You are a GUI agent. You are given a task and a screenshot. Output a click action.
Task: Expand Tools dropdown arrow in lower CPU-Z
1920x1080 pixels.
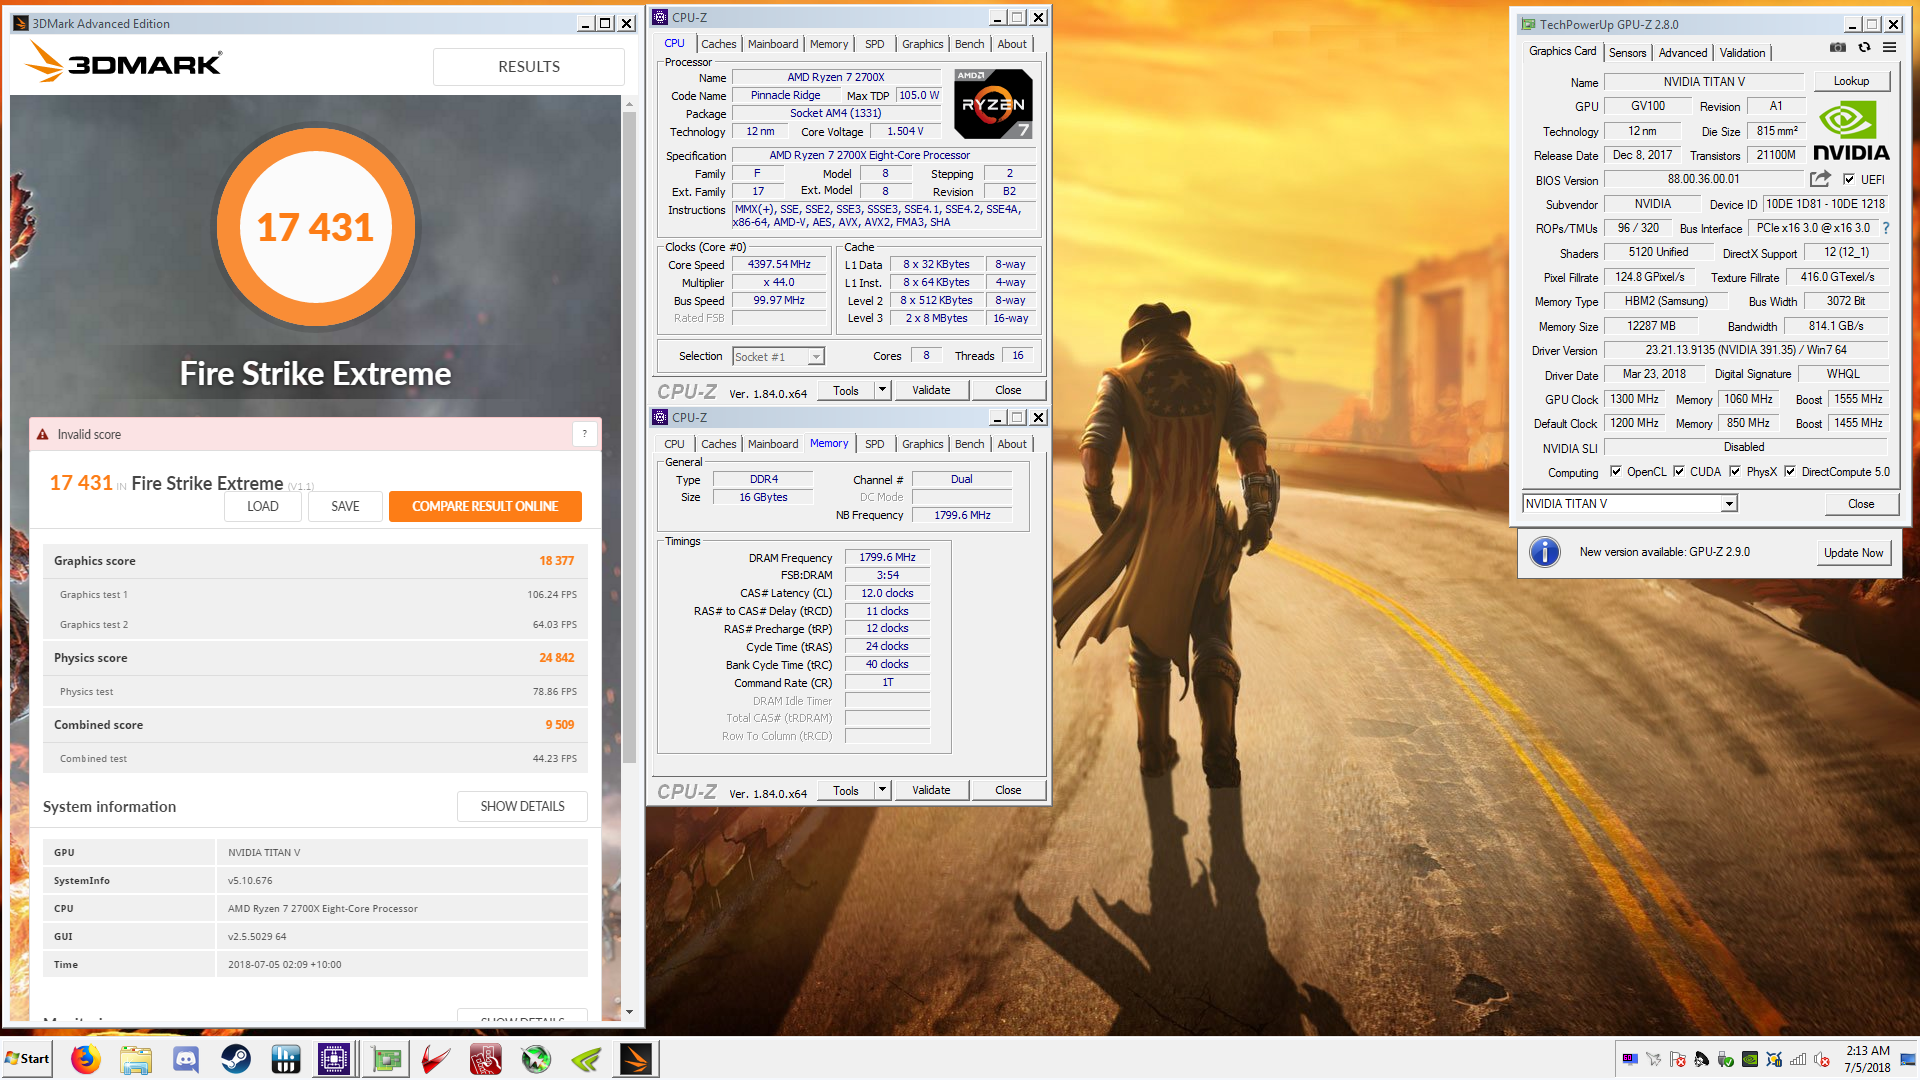pos(882,790)
